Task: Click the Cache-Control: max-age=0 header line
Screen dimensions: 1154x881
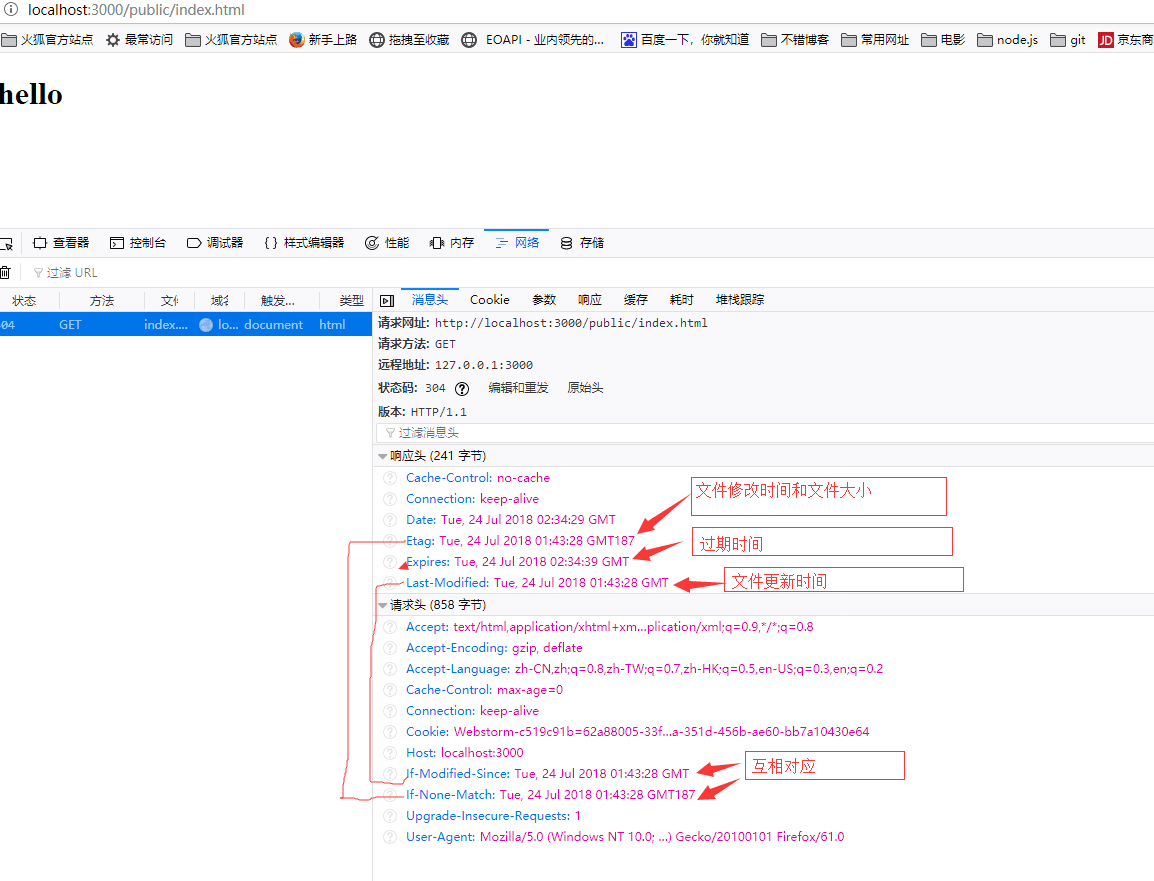Action: [x=484, y=690]
